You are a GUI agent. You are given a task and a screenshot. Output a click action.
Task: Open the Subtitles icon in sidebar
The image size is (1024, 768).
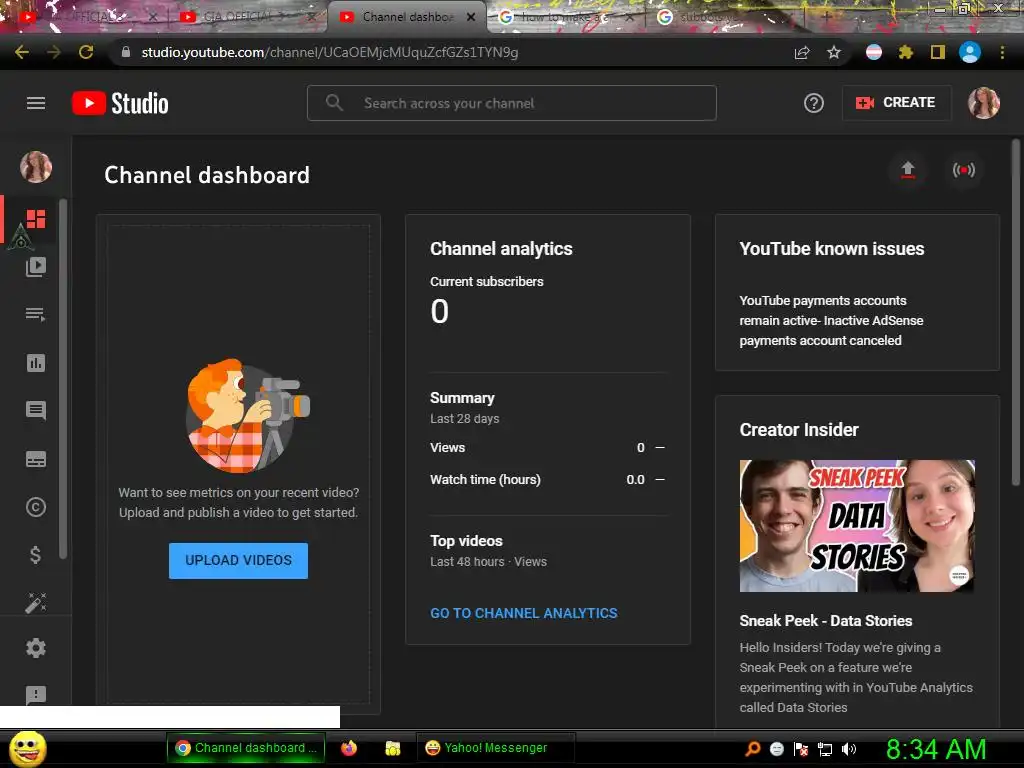[36, 459]
